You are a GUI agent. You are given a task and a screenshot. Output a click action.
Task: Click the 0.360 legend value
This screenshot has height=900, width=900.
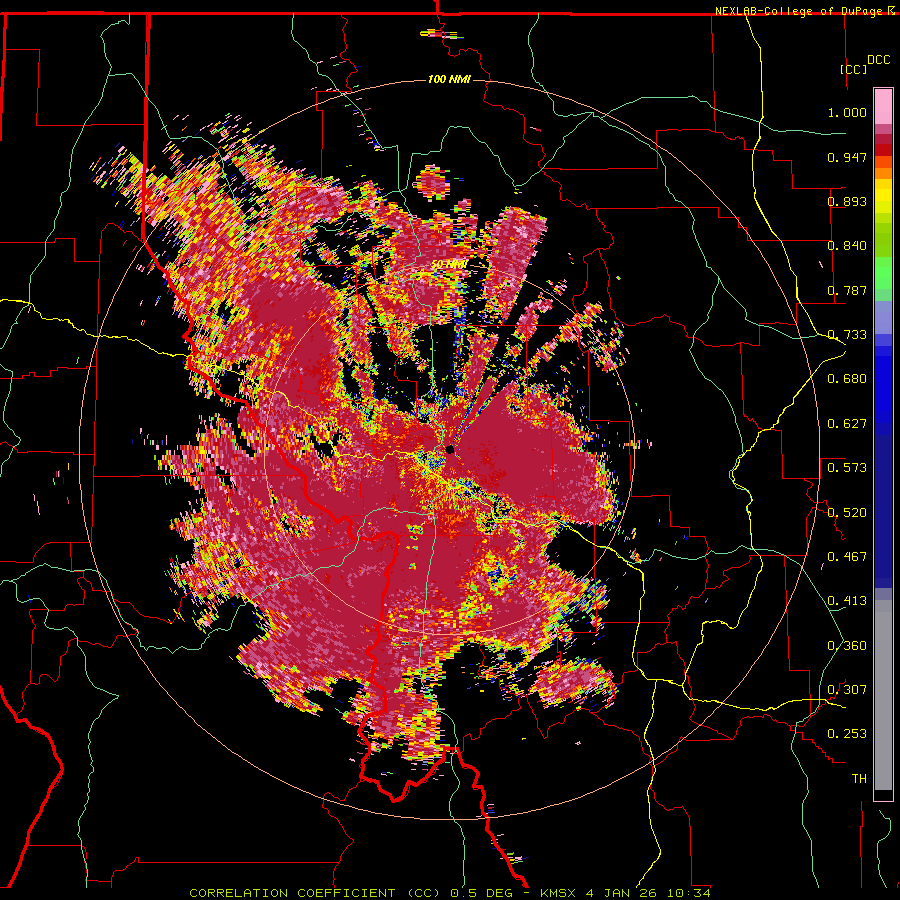(847, 646)
